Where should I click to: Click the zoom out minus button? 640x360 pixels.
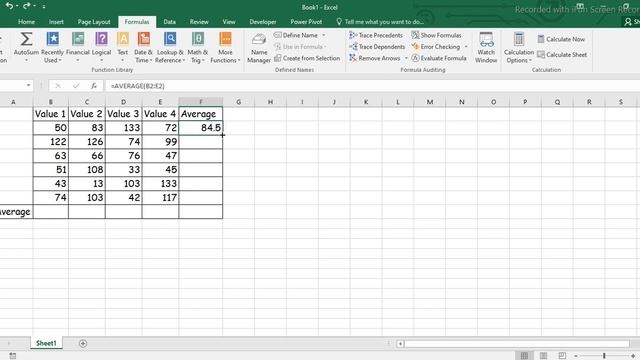pyautogui.click(x=576, y=356)
